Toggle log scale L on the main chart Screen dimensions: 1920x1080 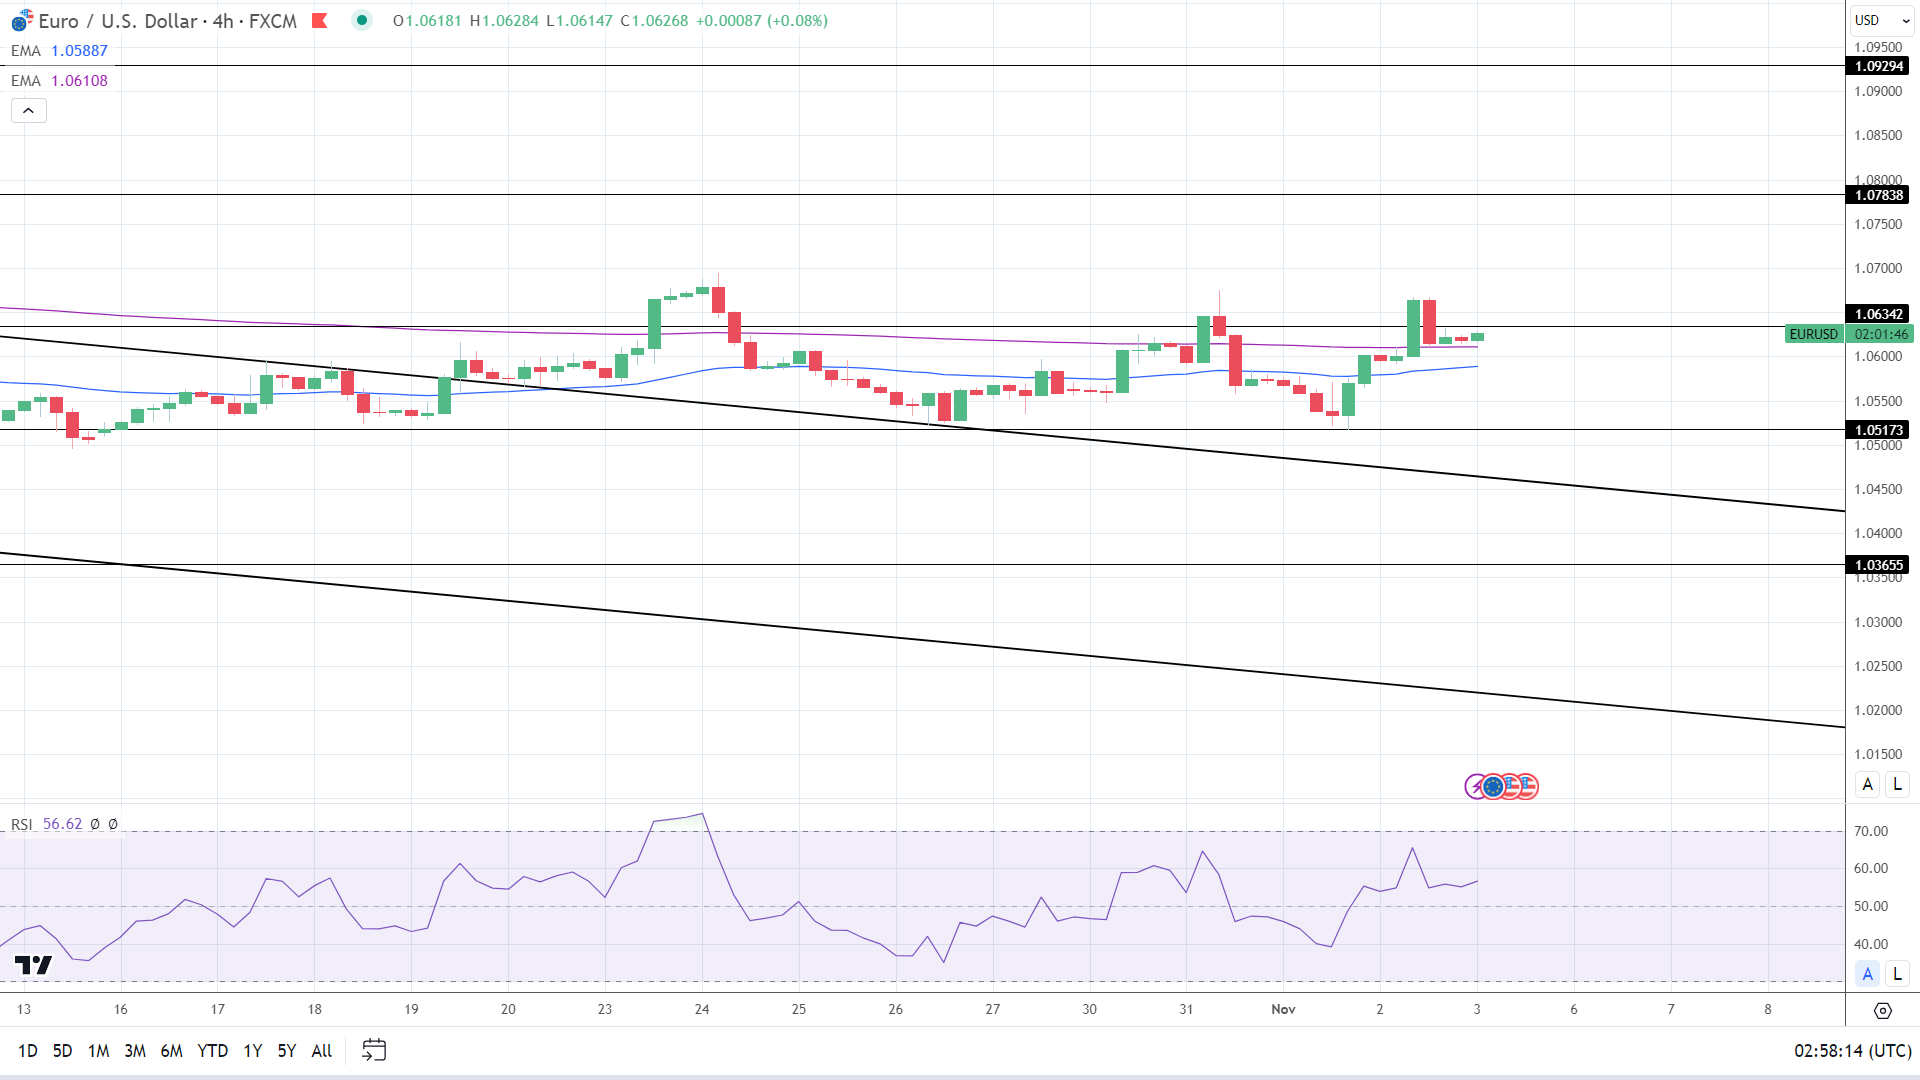point(1897,785)
